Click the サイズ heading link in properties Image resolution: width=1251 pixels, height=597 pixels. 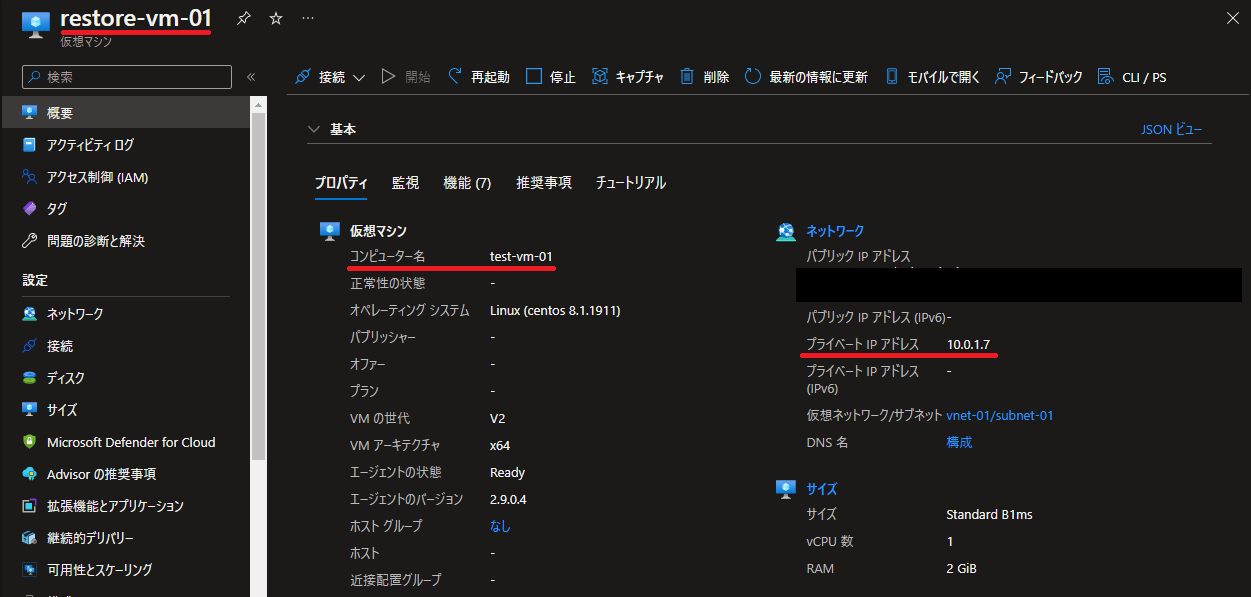pyautogui.click(x=822, y=489)
